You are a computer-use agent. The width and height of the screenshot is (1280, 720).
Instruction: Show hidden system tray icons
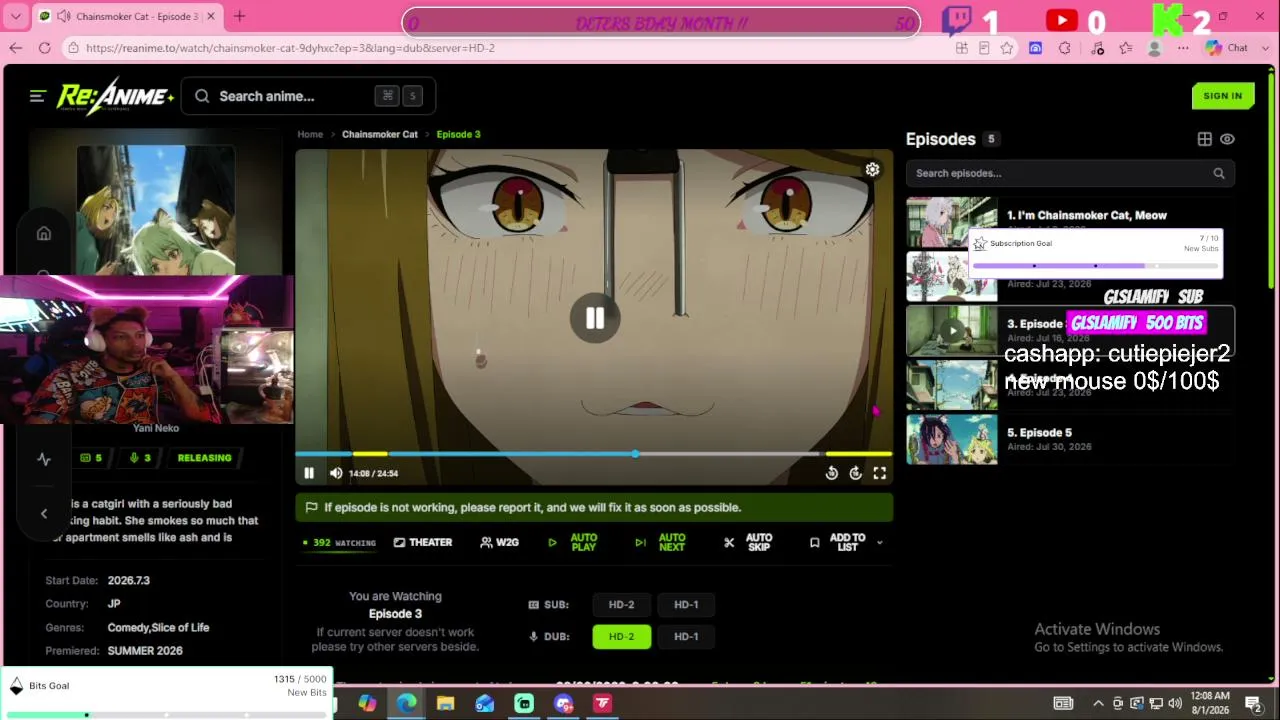coord(1098,704)
